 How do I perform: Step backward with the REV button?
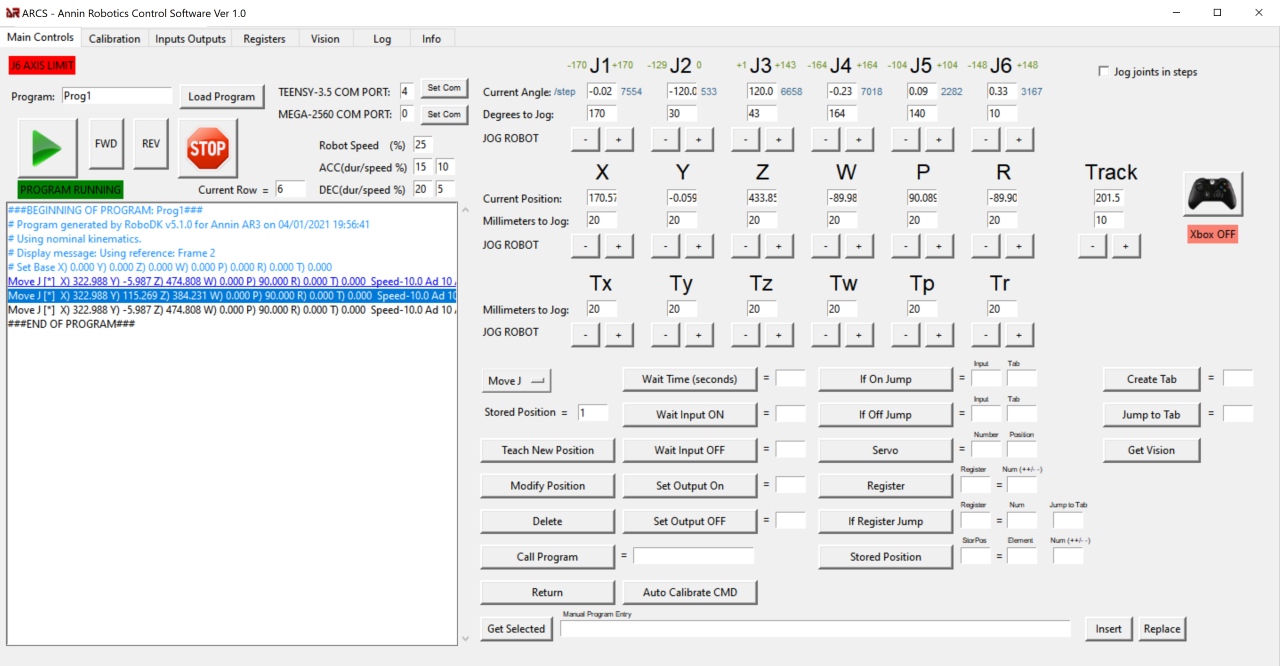point(151,144)
